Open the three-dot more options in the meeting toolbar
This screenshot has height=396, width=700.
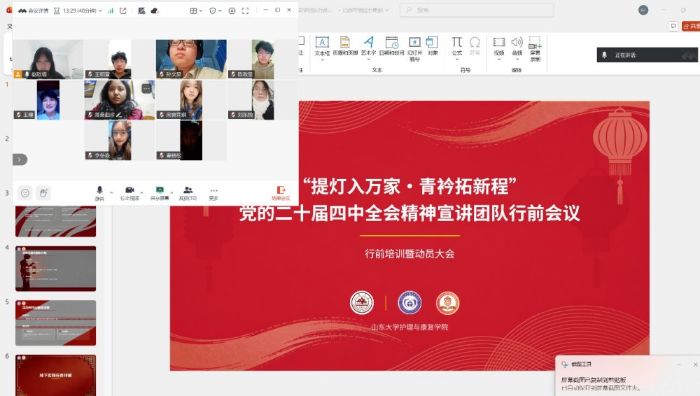[x=214, y=193]
